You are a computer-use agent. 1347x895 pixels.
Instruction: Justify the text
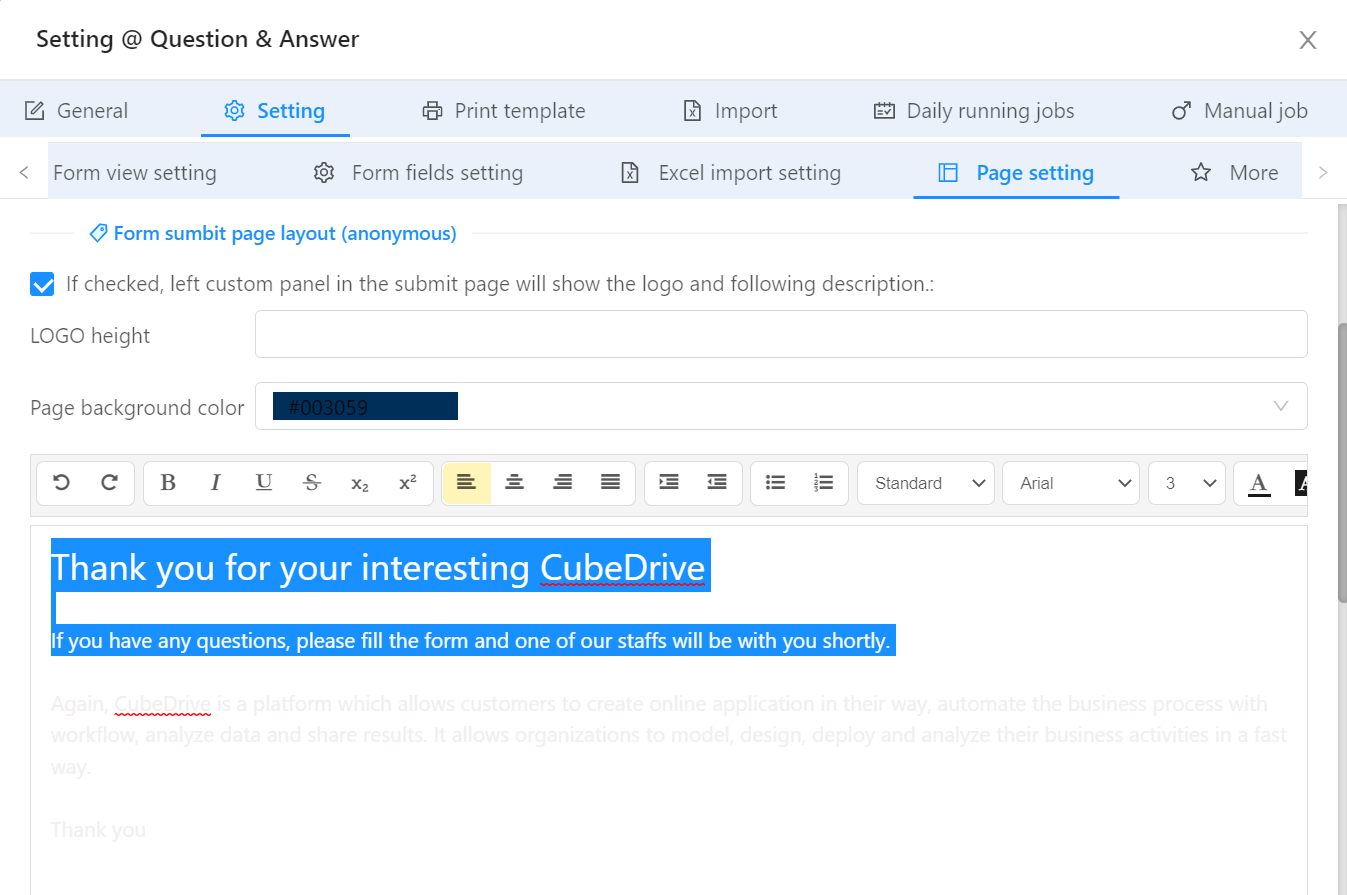(x=611, y=483)
